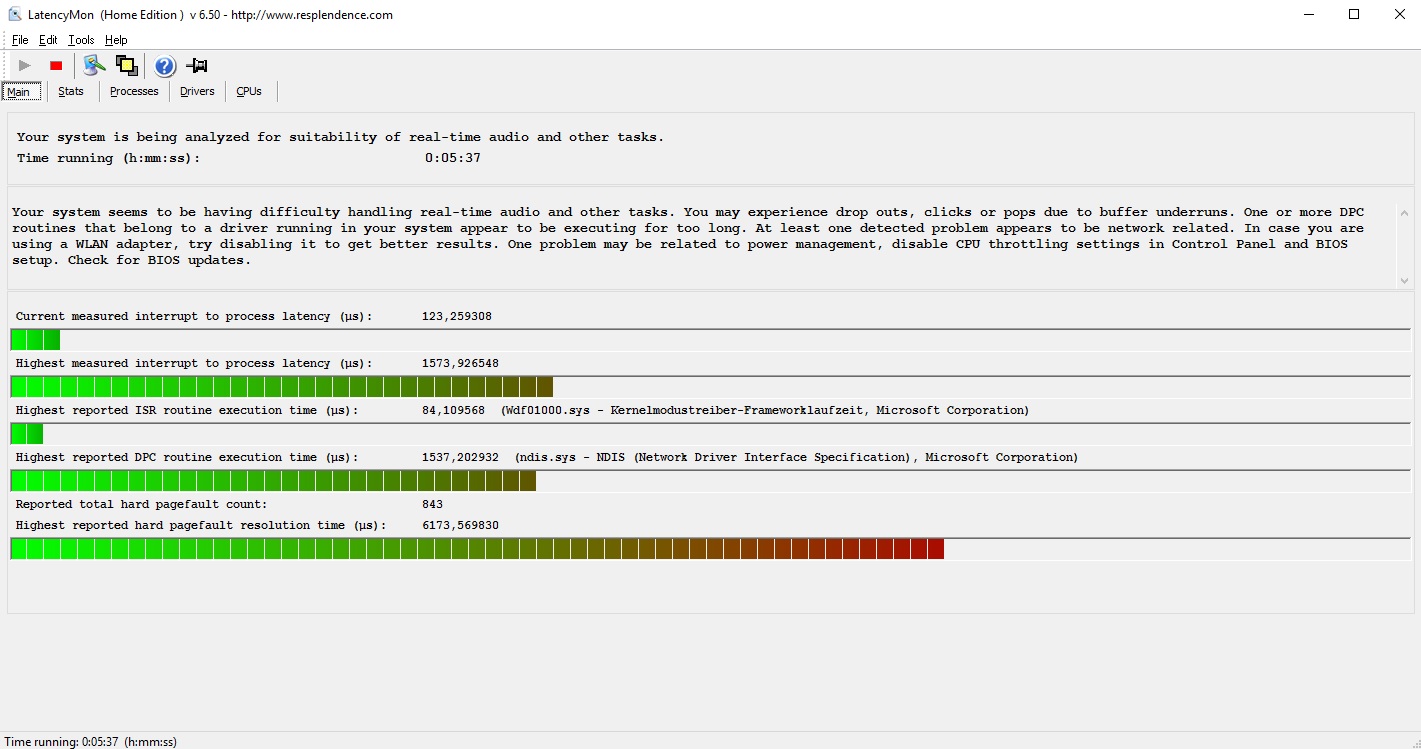This screenshot has height=749, width=1421.
Task: Toggle always-on-top with the pushpin icon
Action: pyautogui.click(x=197, y=66)
